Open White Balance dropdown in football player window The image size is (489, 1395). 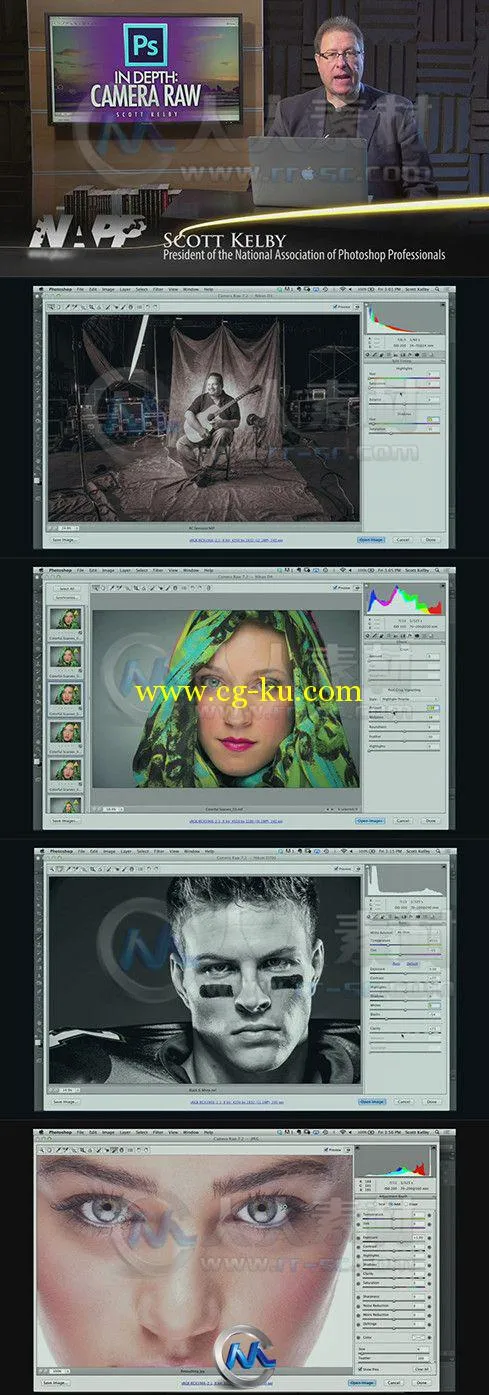[418, 933]
